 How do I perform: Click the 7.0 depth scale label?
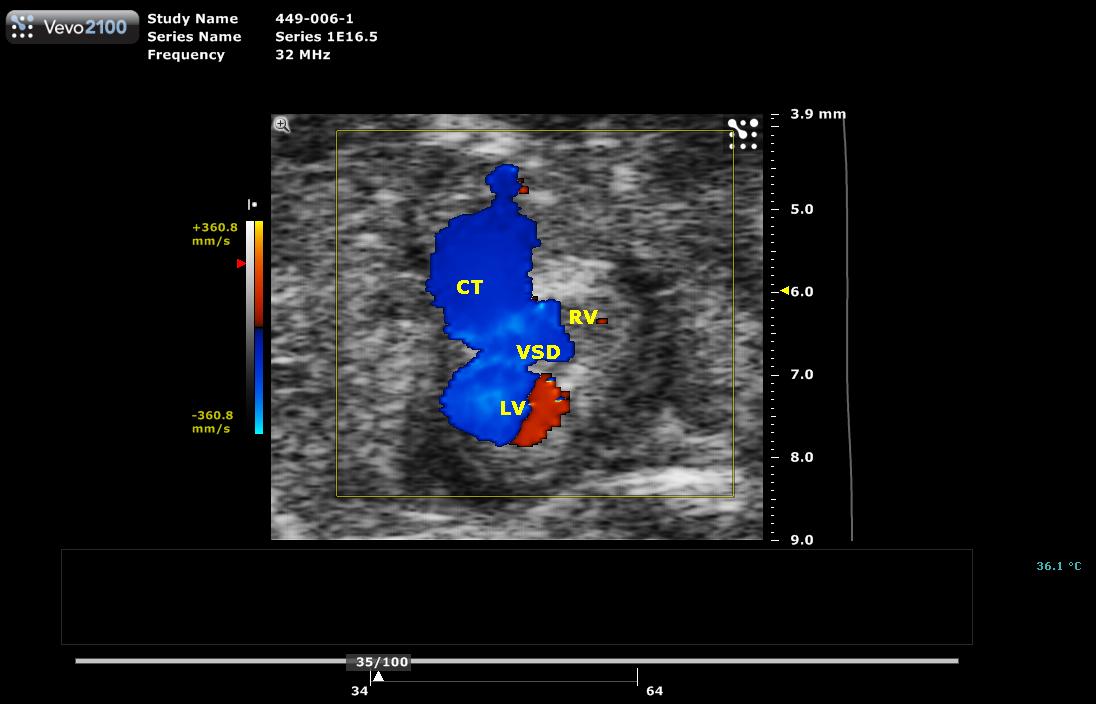[x=802, y=375]
